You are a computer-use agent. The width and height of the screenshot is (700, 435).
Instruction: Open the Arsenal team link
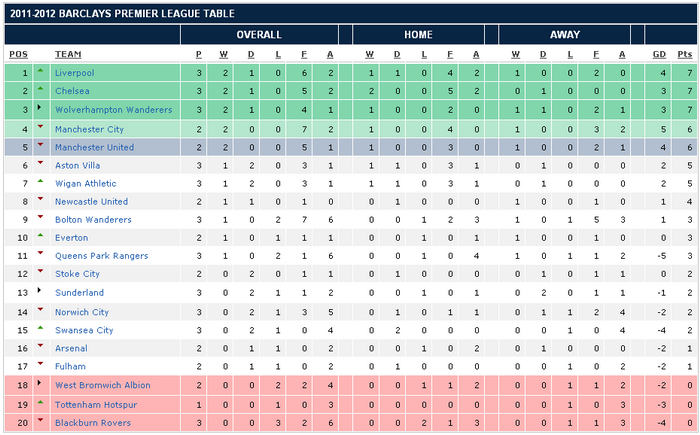tap(71, 348)
